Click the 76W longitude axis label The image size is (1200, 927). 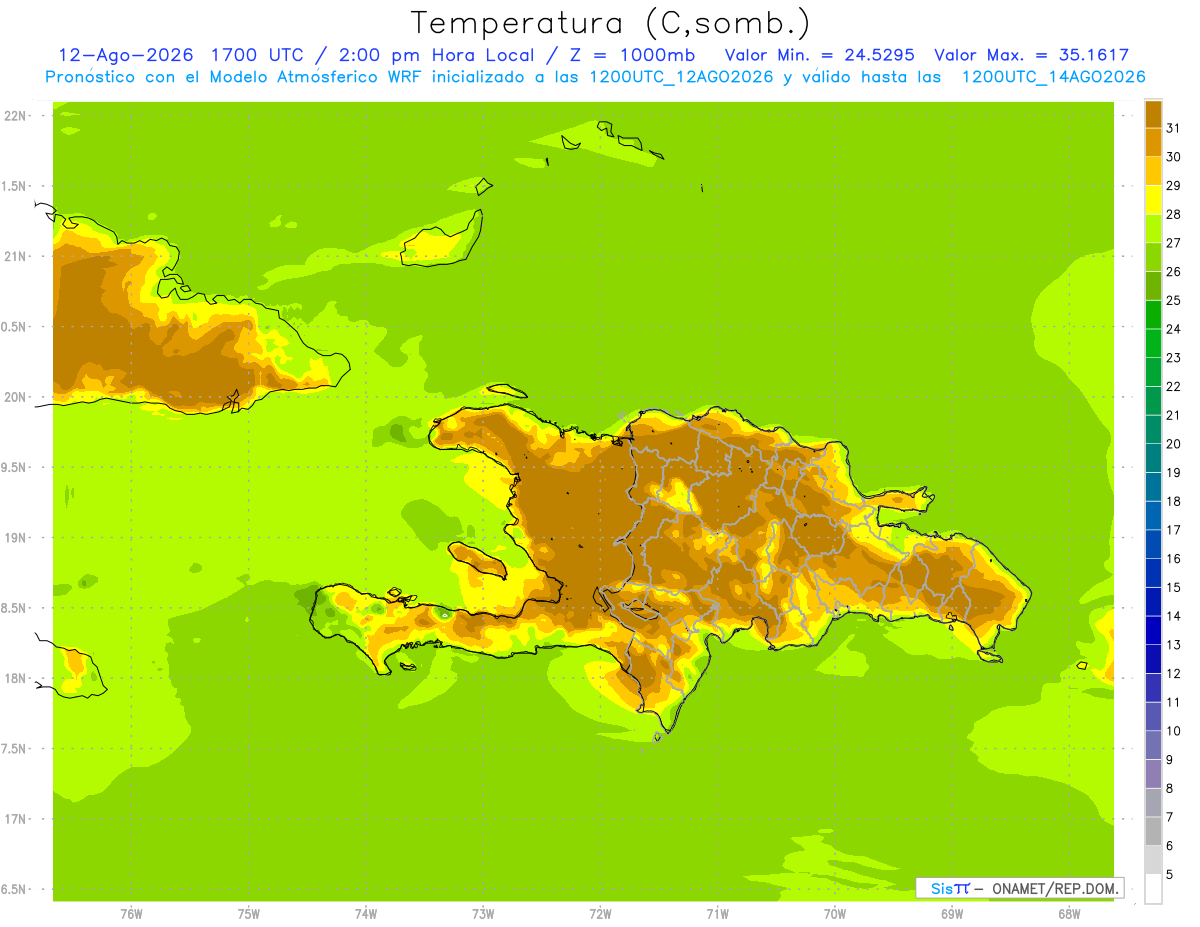coord(131,913)
